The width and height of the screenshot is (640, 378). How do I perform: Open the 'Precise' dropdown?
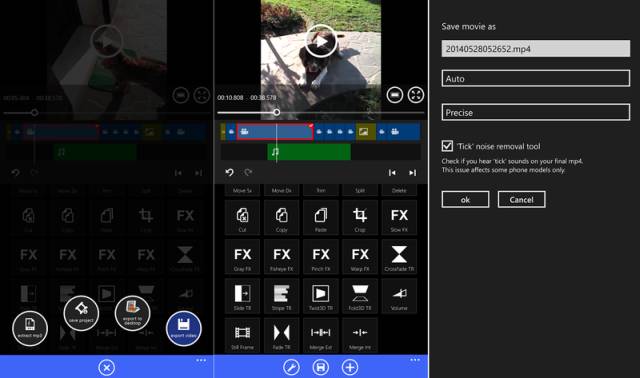[x=536, y=112]
